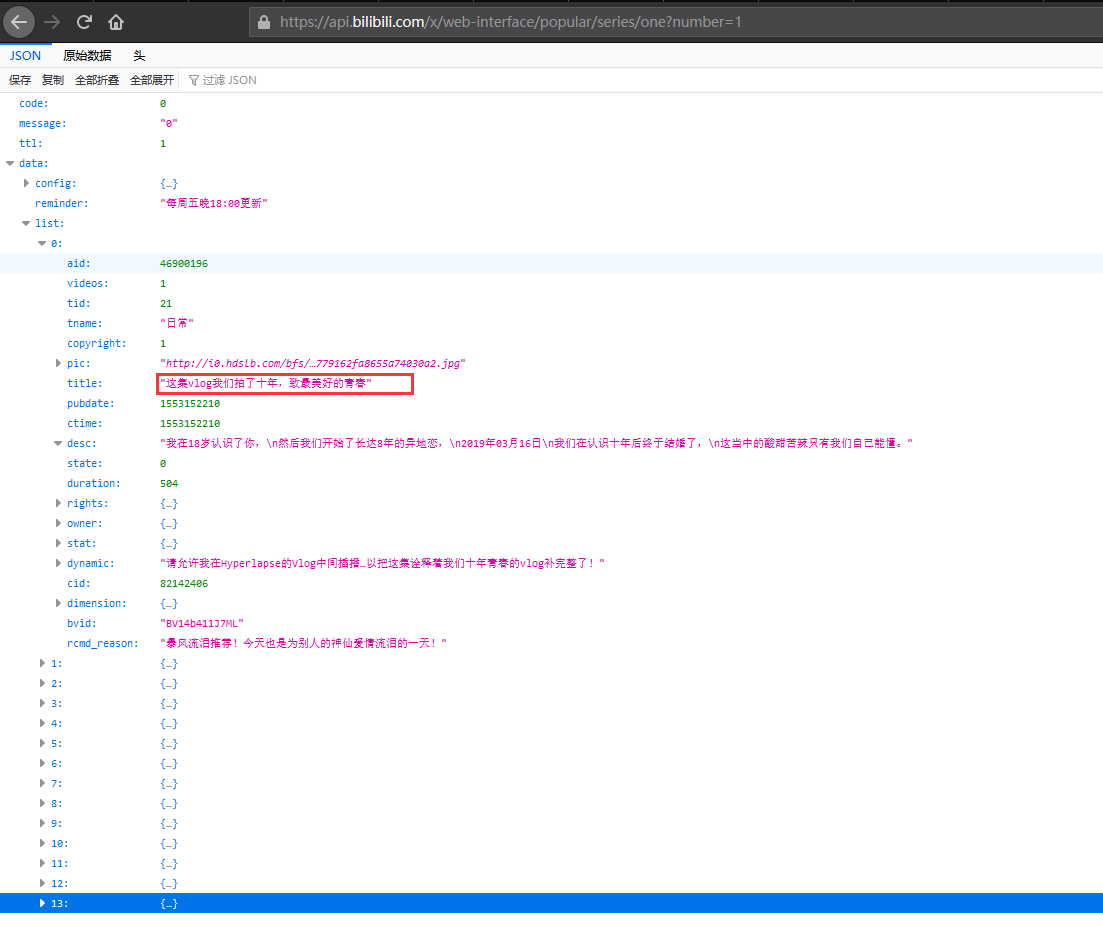This screenshot has height=927, width=1103.
Task: Click the tname value 日常
Action: [177, 323]
